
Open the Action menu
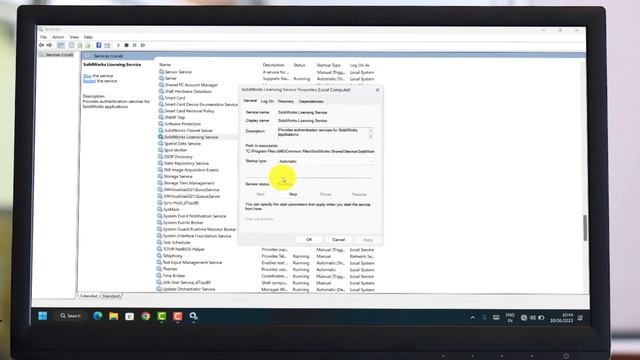(x=58, y=37)
